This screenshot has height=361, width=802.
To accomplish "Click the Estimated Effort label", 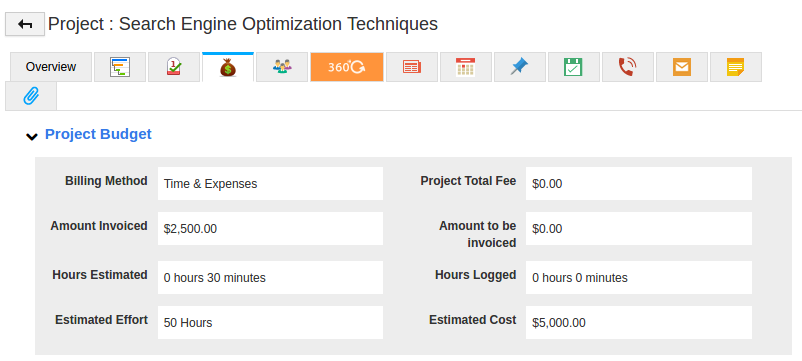I will click(101, 320).
